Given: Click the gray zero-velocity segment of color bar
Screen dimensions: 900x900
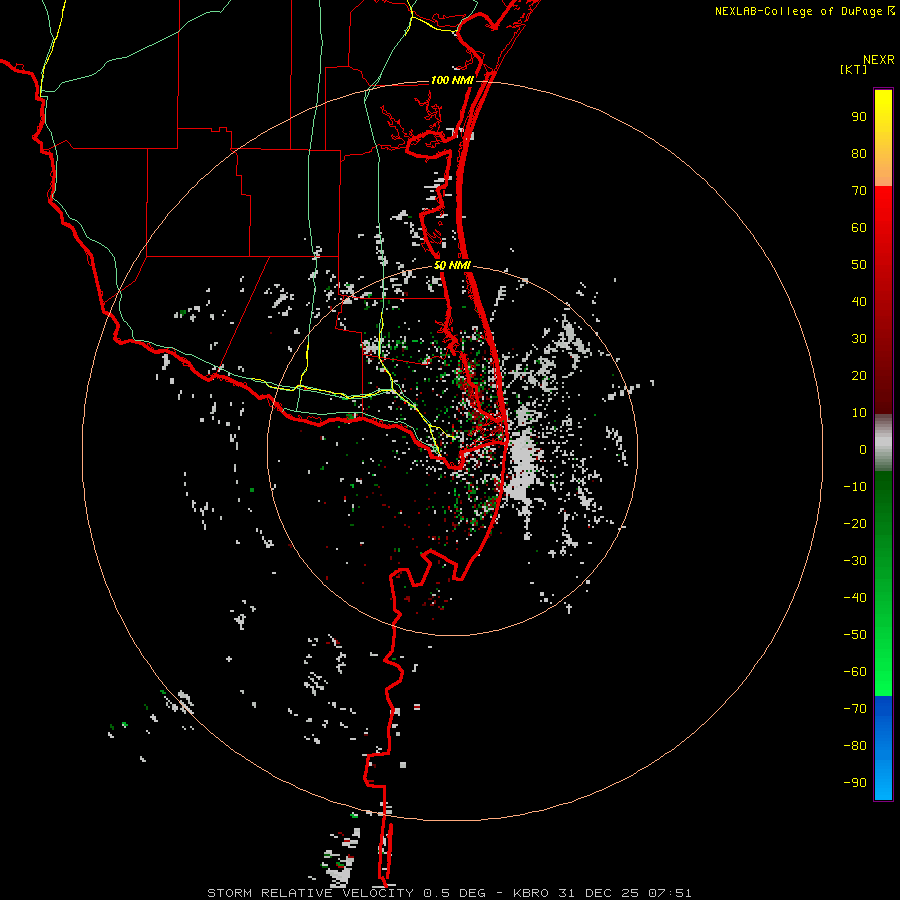Looking at the screenshot, I should tap(883, 443).
